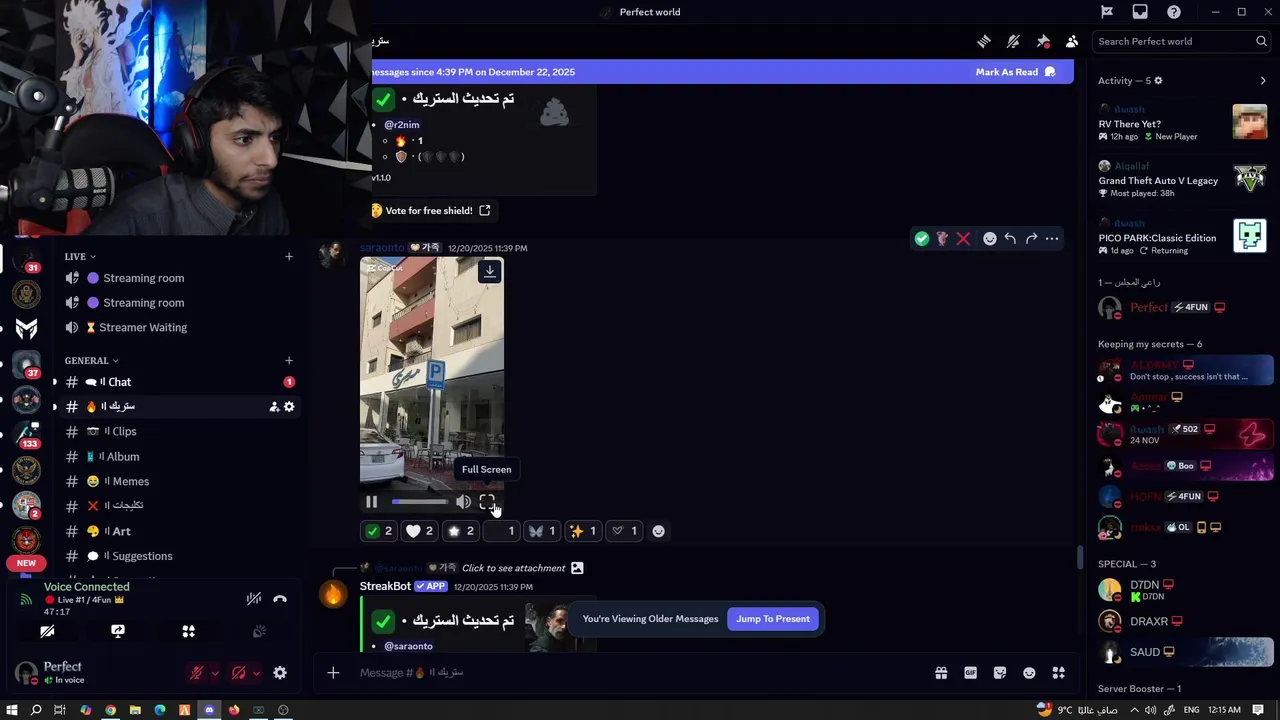
Task: Collapse the GENERAL category
Action: pos(91,360)
